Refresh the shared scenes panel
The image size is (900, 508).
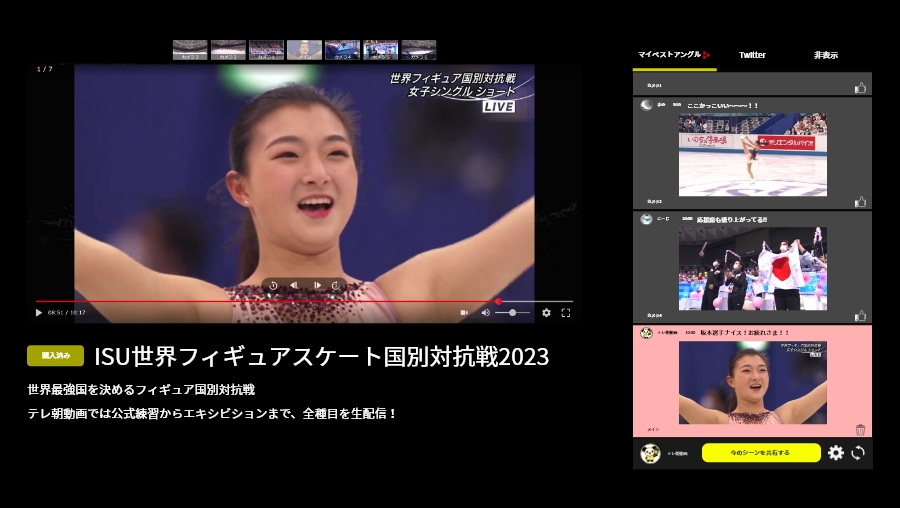858,453
